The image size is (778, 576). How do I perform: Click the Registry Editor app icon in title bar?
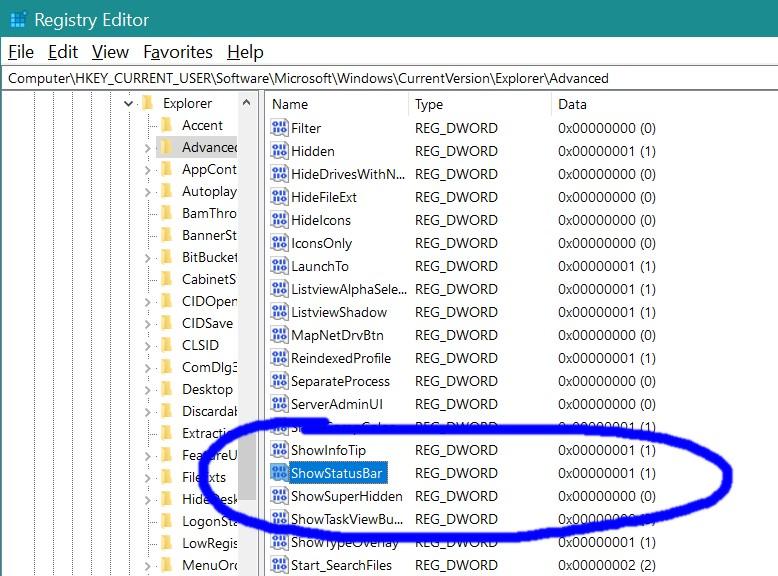click(x=18, y=20)
